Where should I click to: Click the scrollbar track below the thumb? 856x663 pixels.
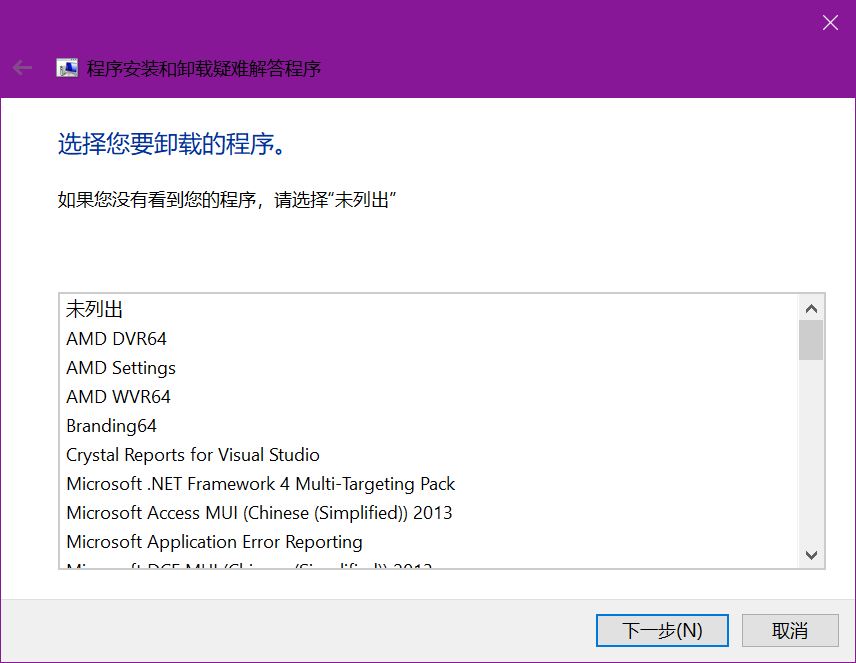point(811,450)
